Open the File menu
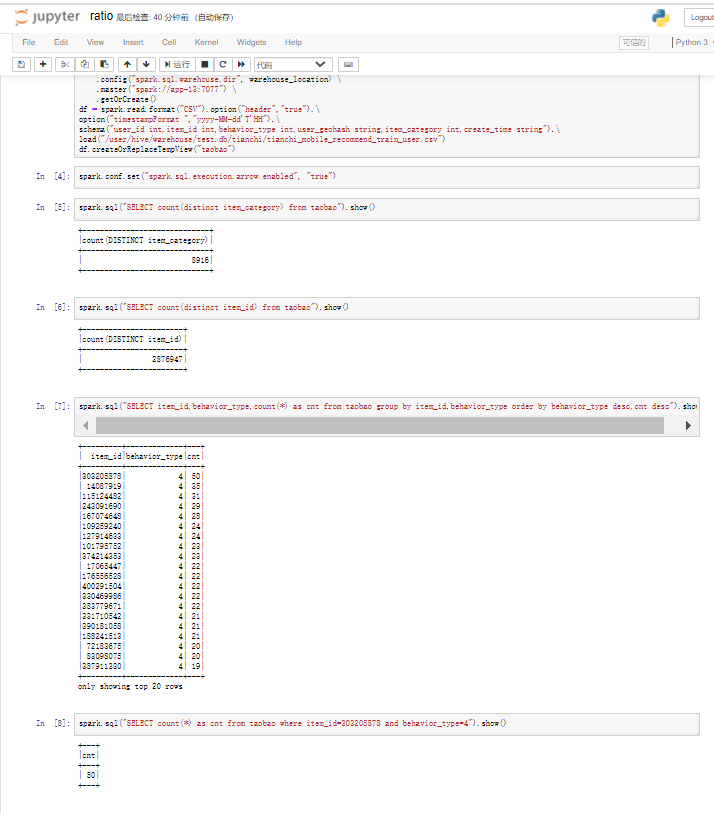The height and width of the screenshot is (813, 714). click(x=29, y=43)
